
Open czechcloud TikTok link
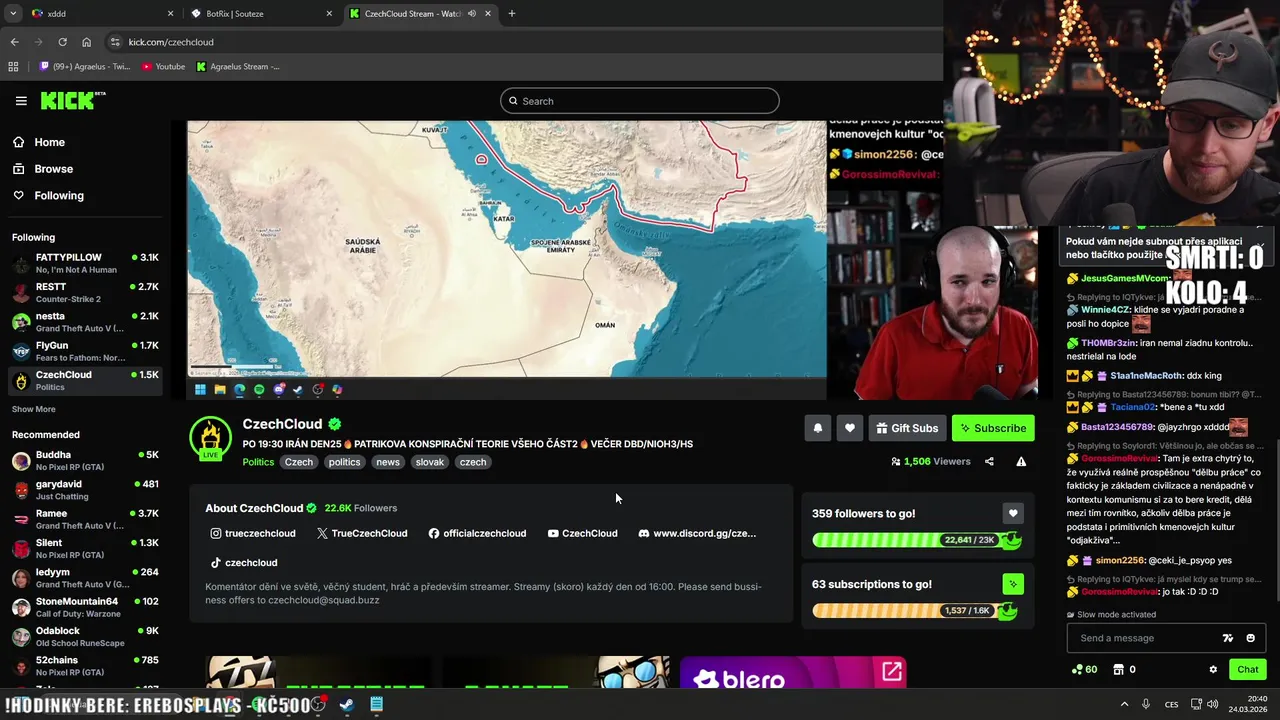(x=243, y=563)
